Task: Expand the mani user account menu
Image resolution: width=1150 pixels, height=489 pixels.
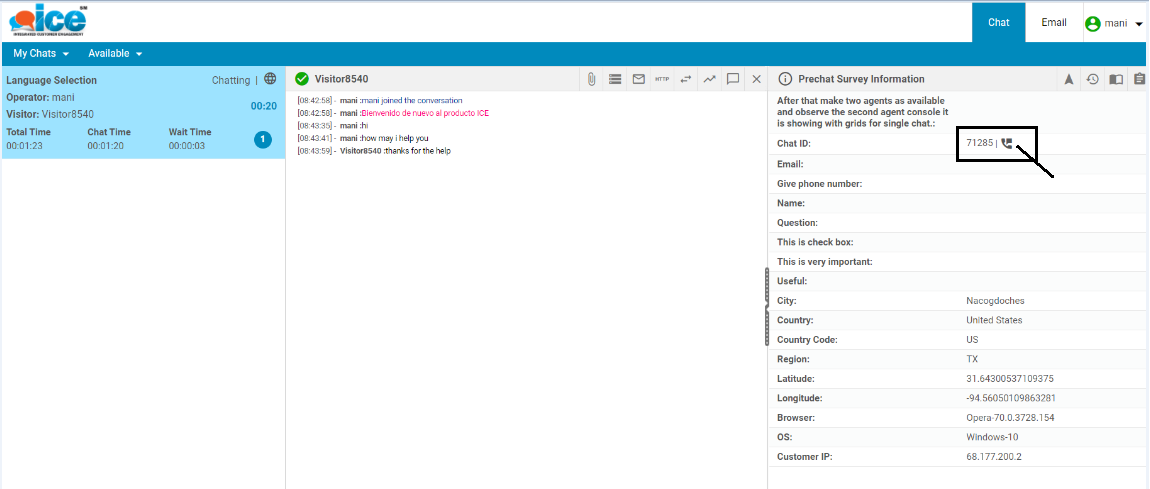Action: pyautogui.click(x=1114, y=23)
